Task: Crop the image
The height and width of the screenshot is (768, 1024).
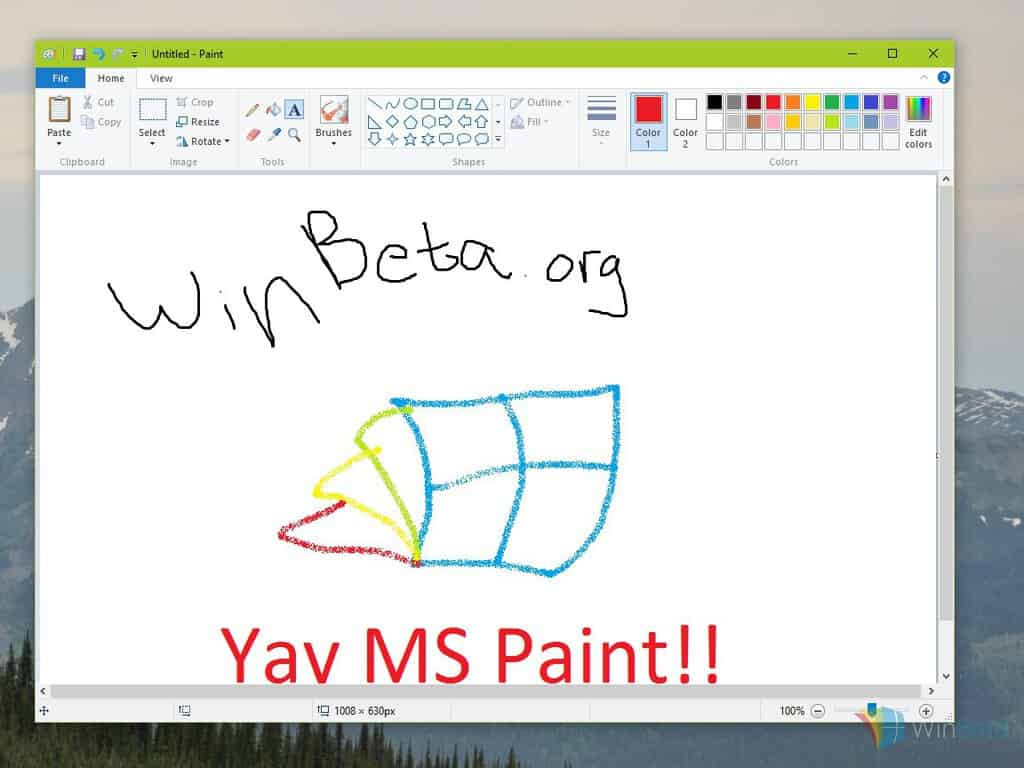Action: click(195, 102)
